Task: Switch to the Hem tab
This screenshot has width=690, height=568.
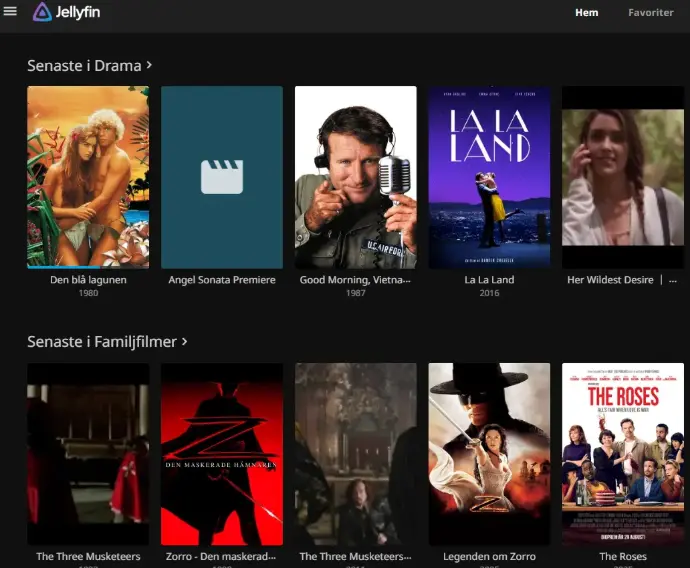Action: coord(586,13)
